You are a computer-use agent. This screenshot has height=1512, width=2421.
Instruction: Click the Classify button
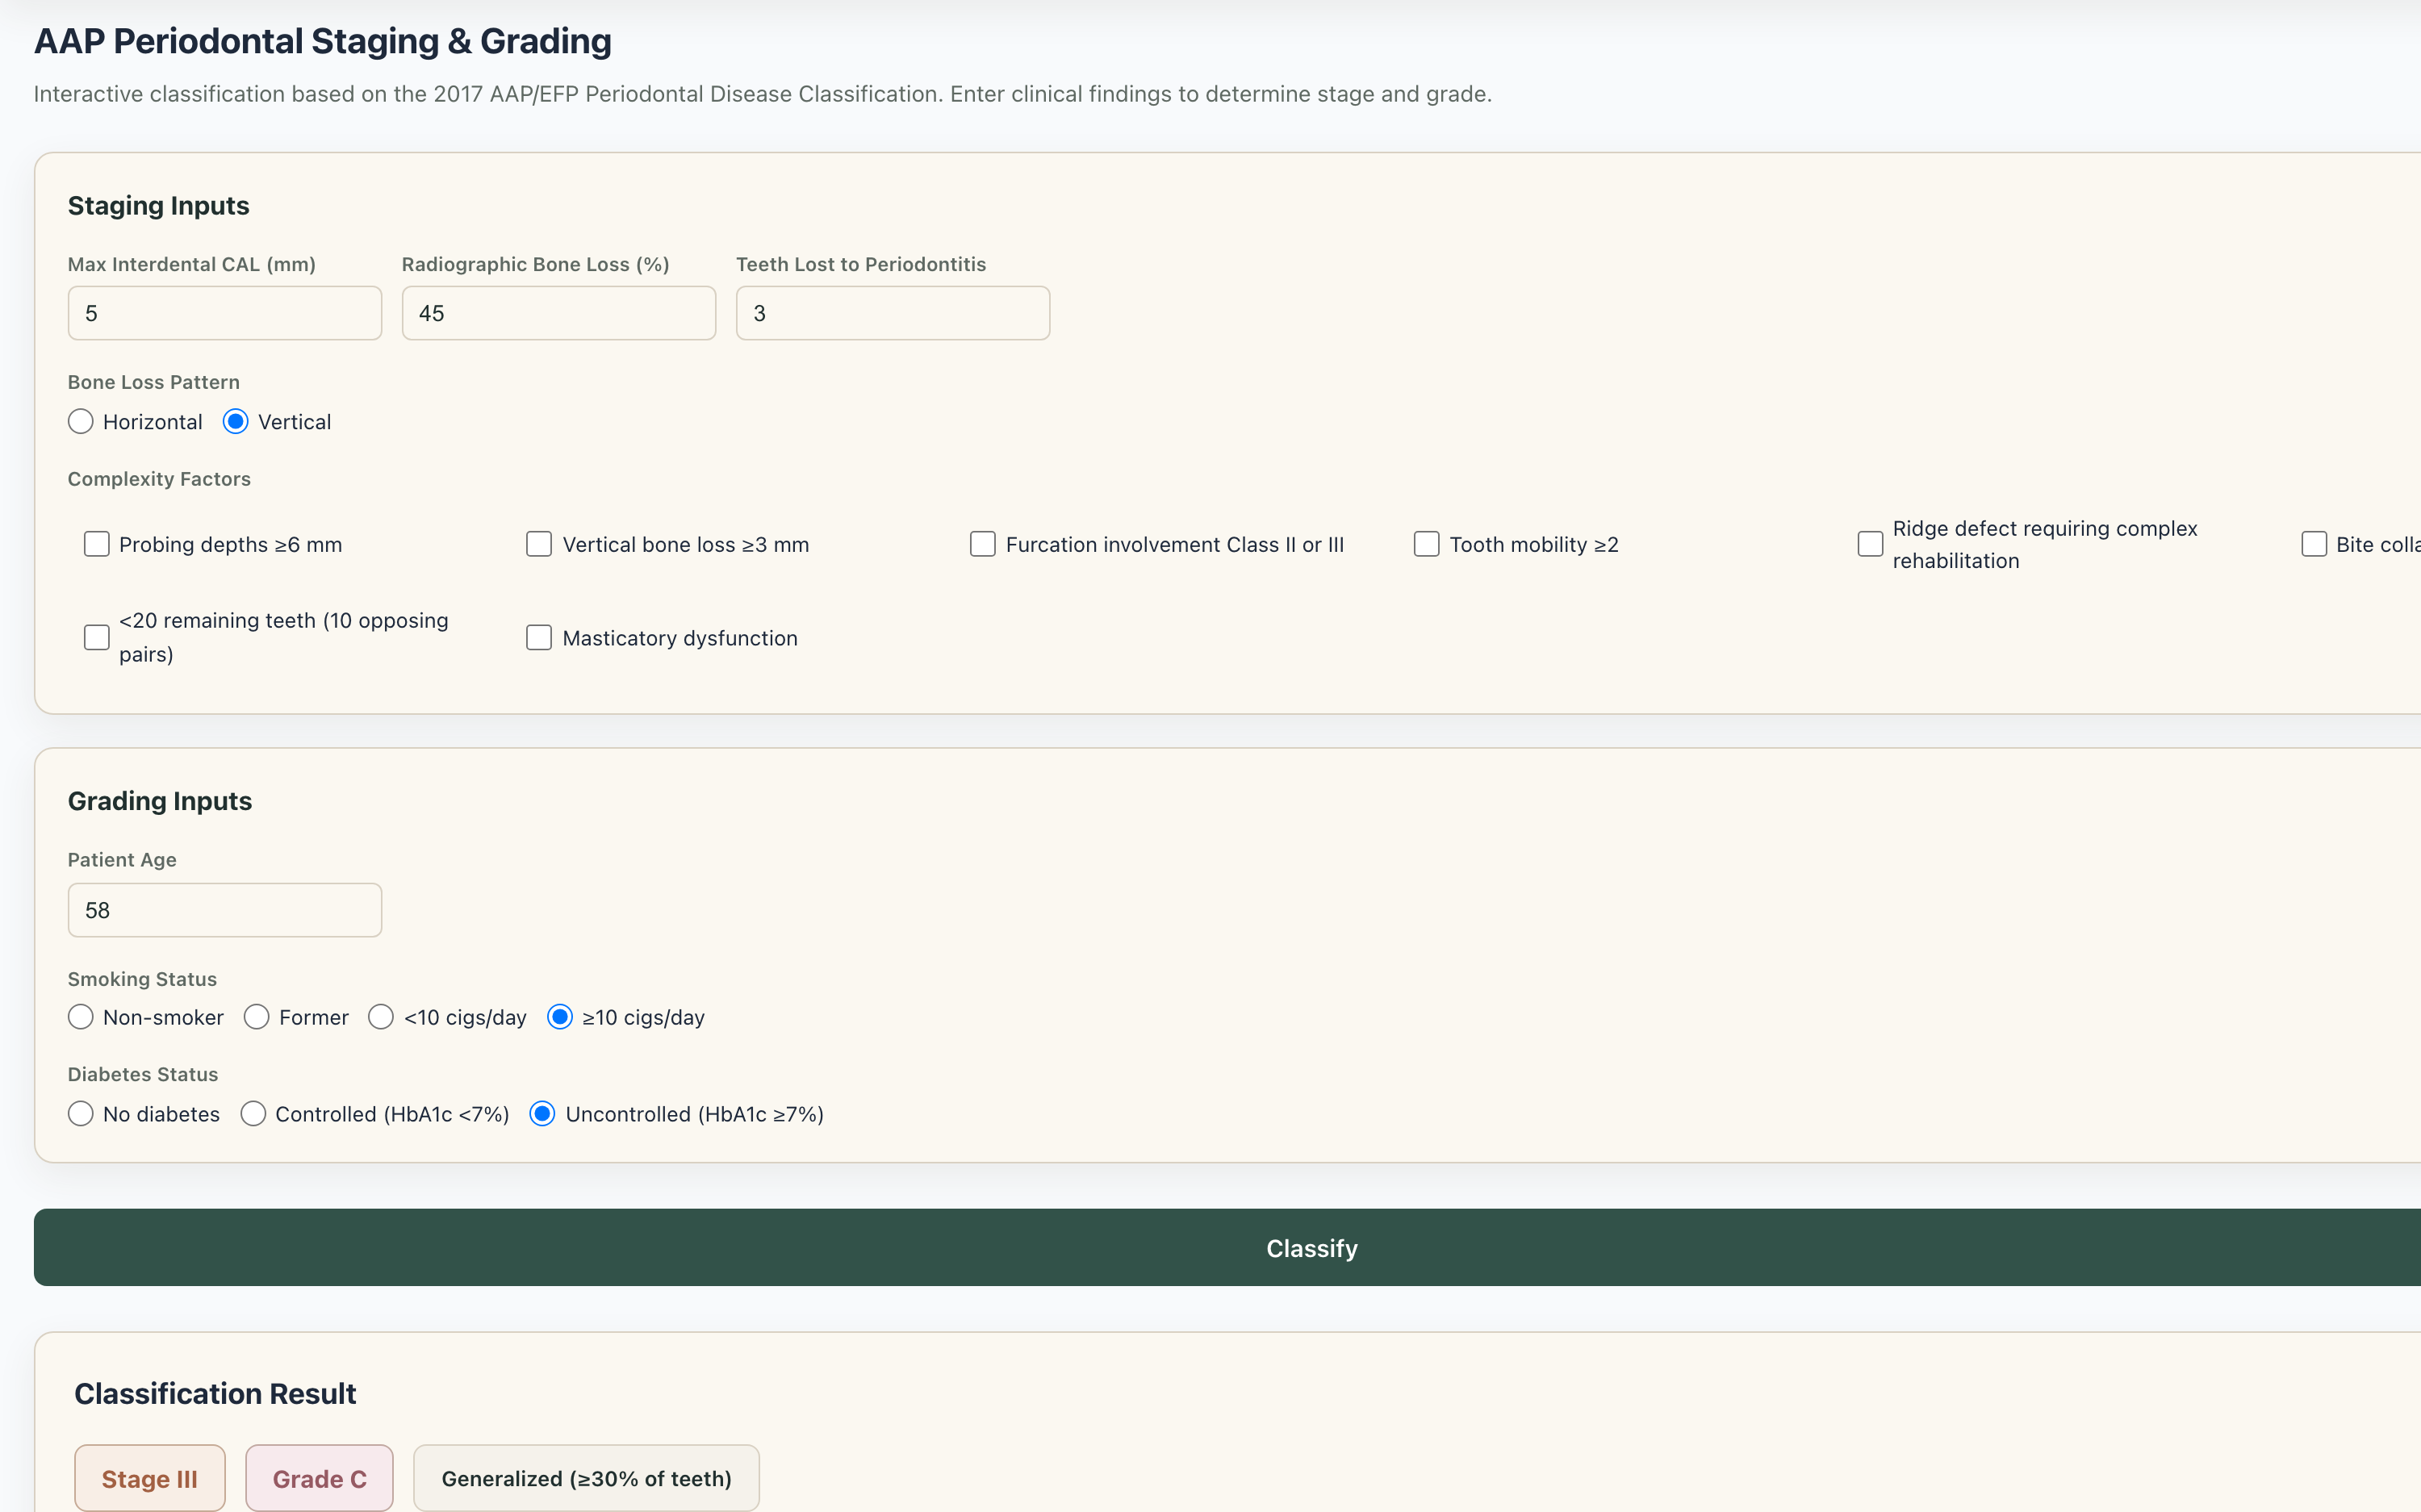point(1227,1247)
